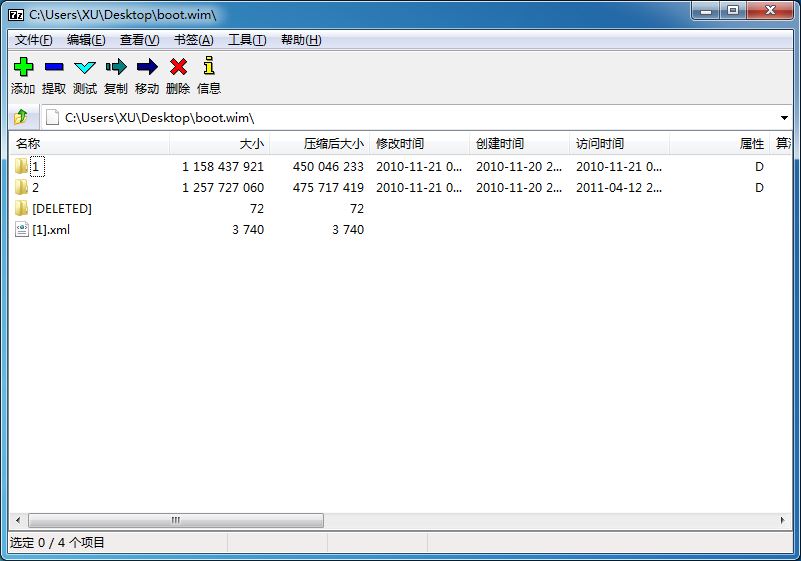
Task: Open the Bookmarks (书签) menu
Action: (193, 40)
